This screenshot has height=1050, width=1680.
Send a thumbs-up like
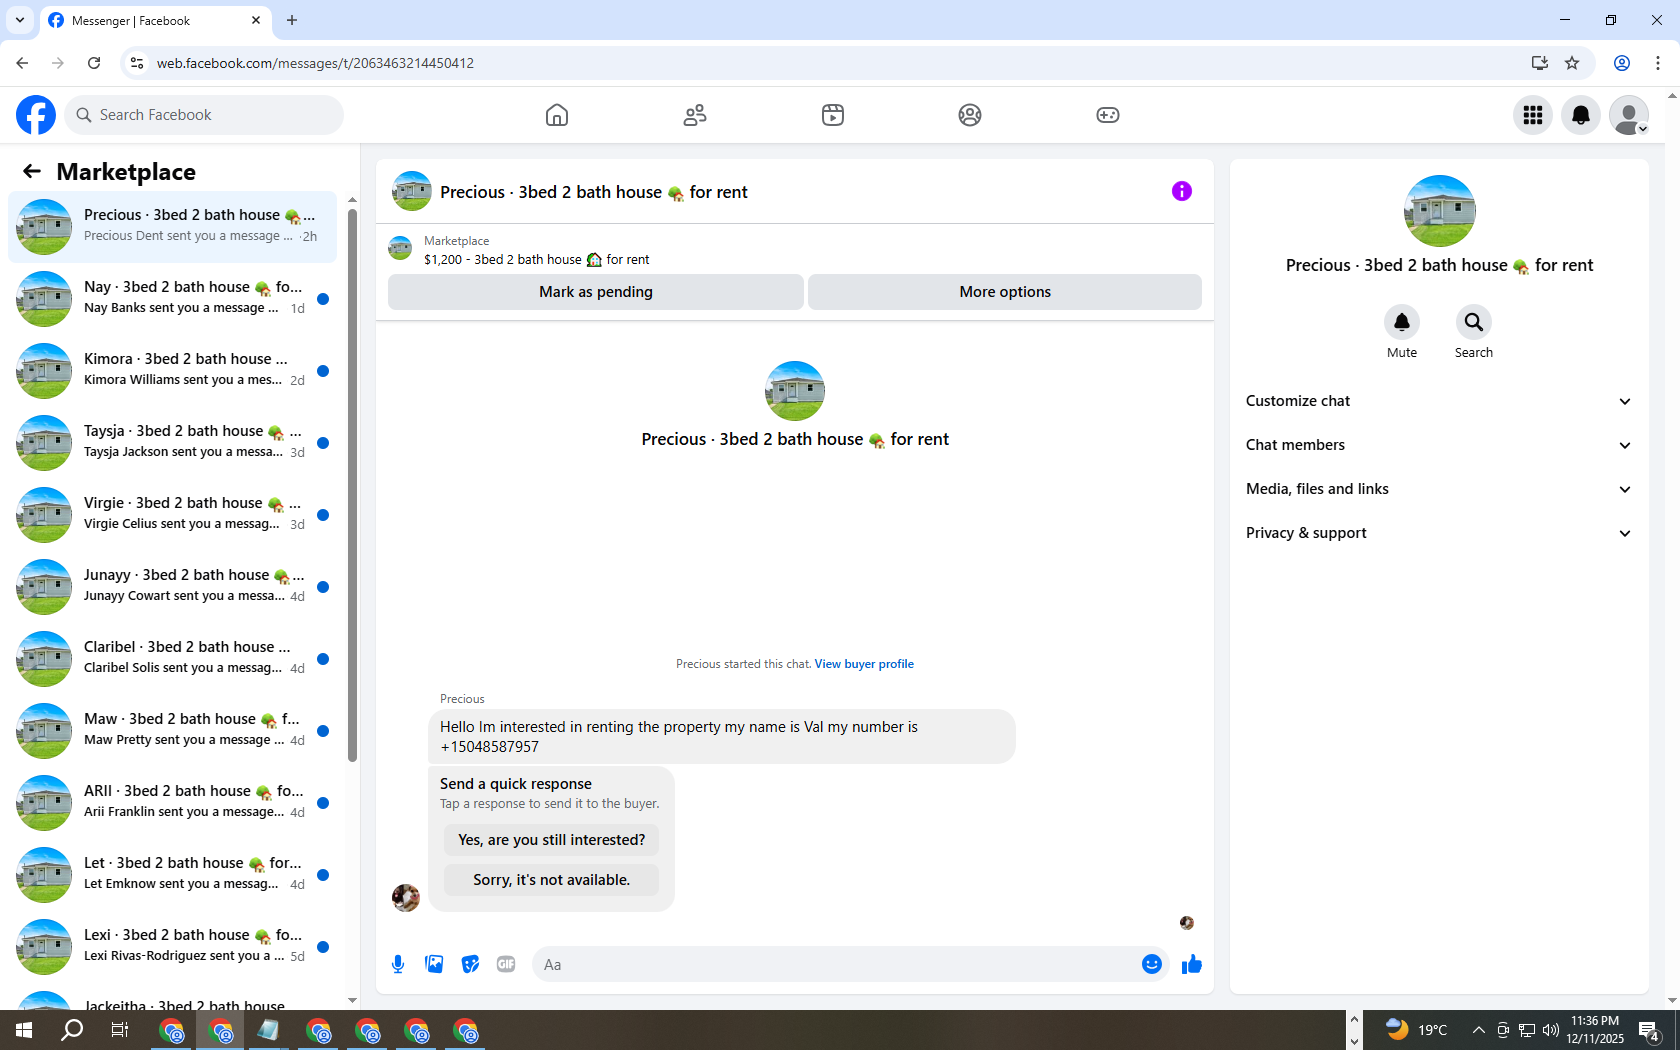pos(1192,964)
